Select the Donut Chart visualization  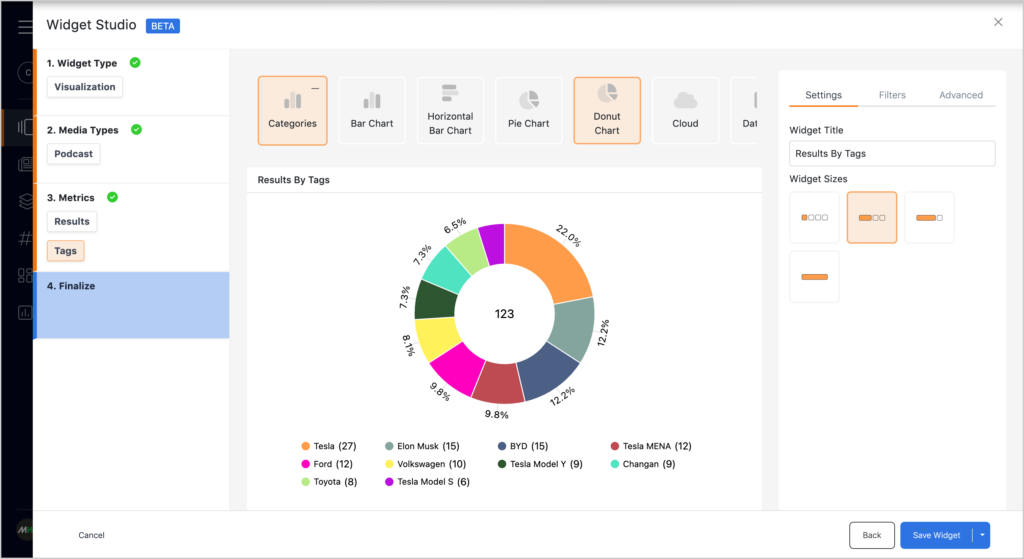pos(607,110)
